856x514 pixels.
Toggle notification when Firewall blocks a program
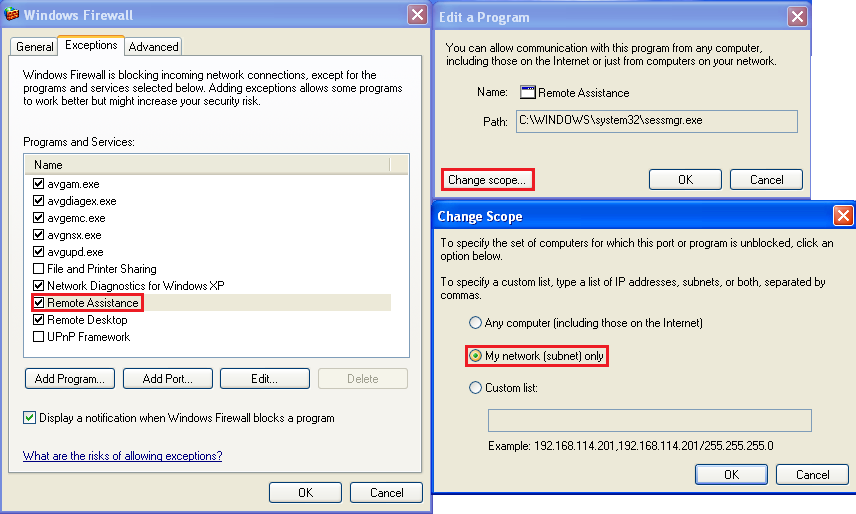(29, 418)
